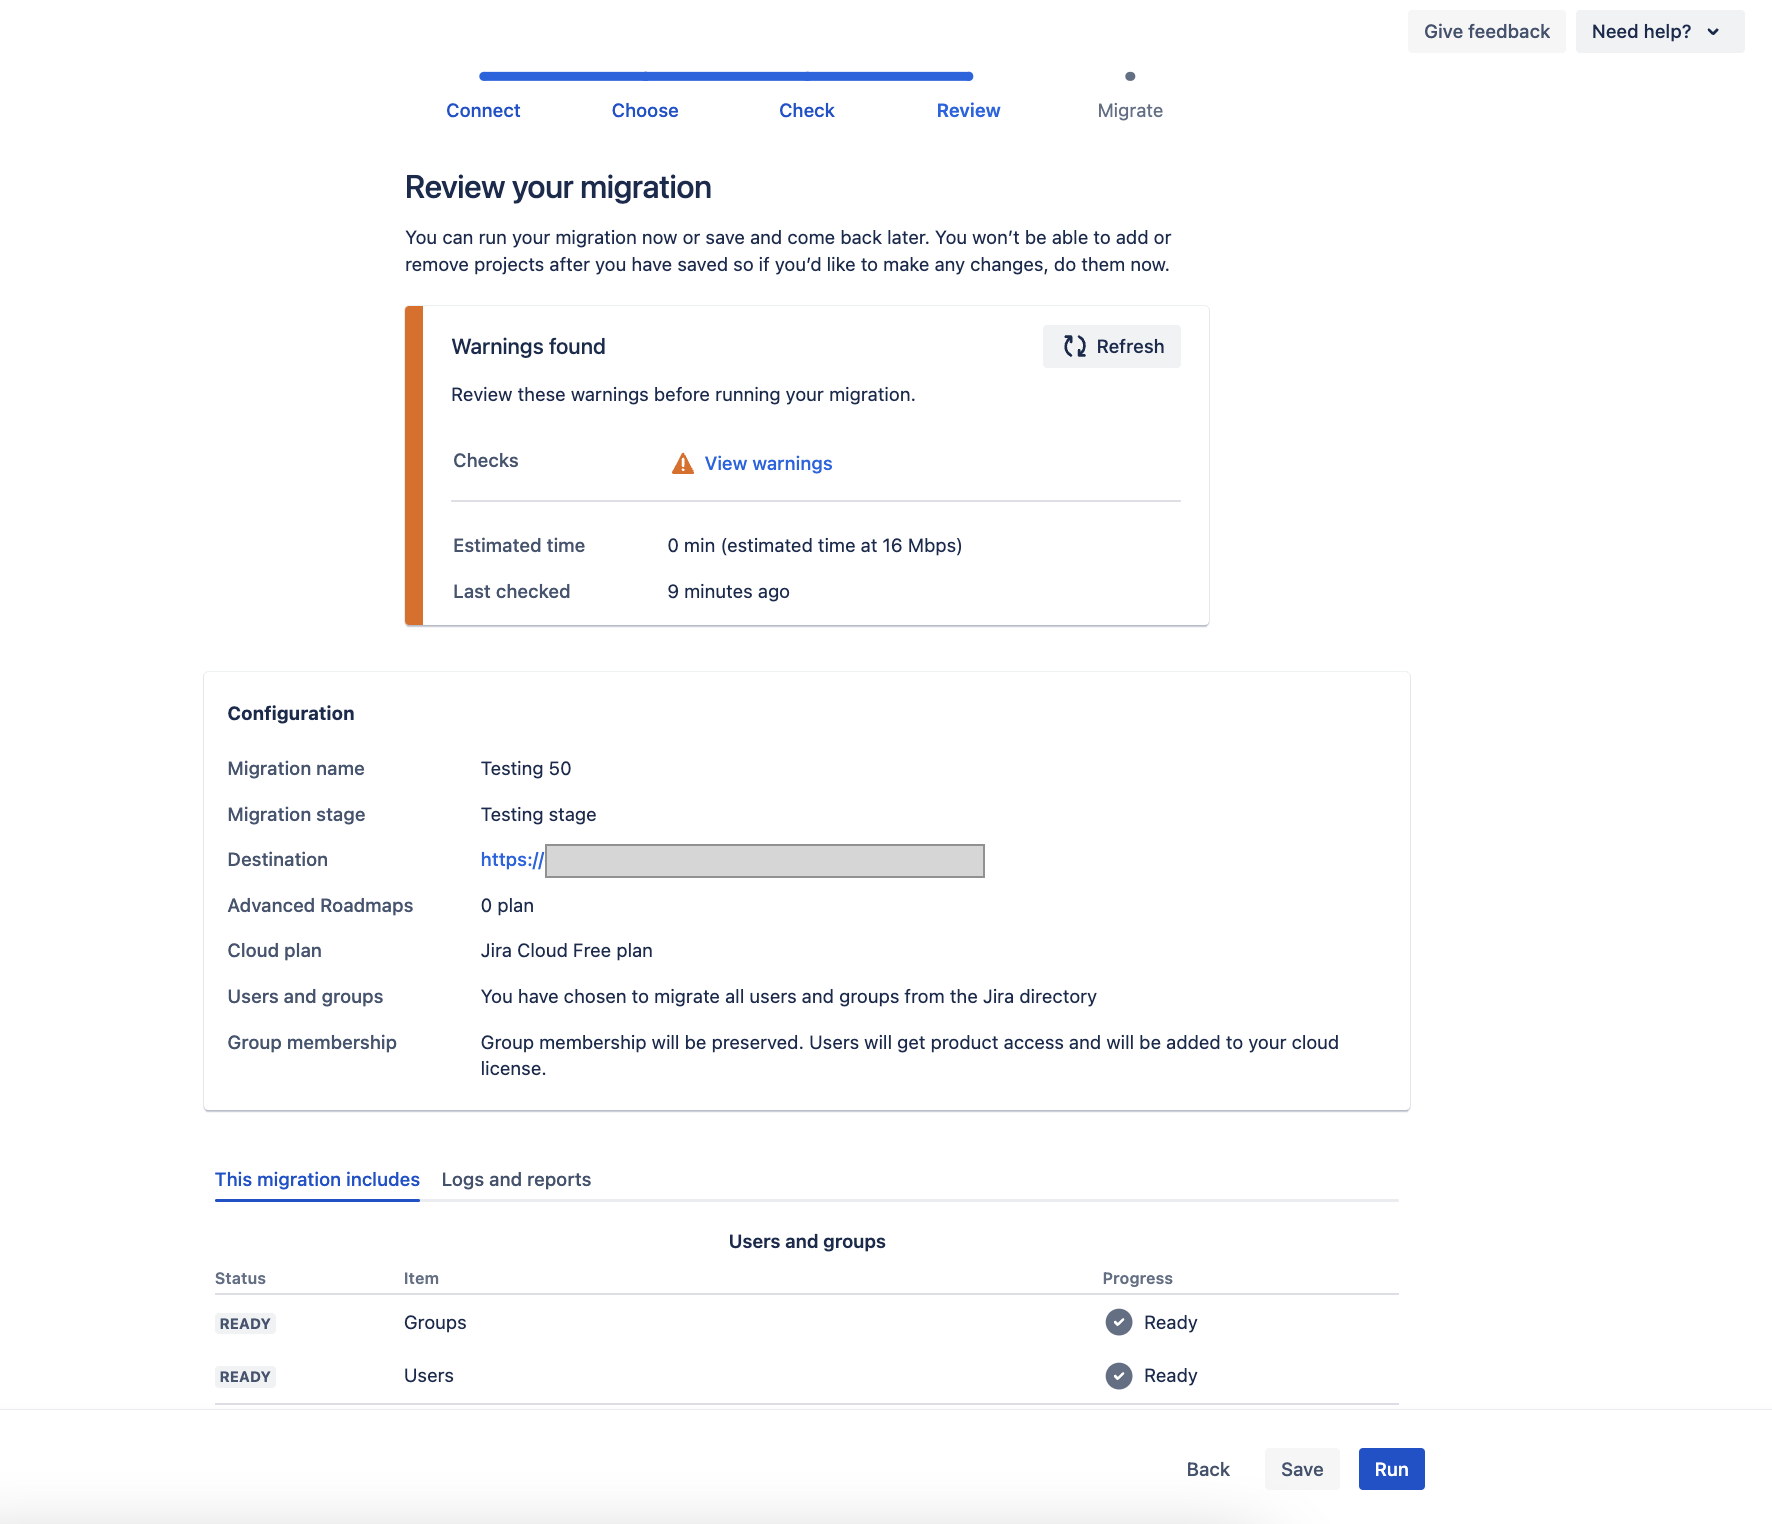Click the Groups ready checkmark icon
1772x1524 pixels.
pyautogui.click(x=1118, y=1322)
